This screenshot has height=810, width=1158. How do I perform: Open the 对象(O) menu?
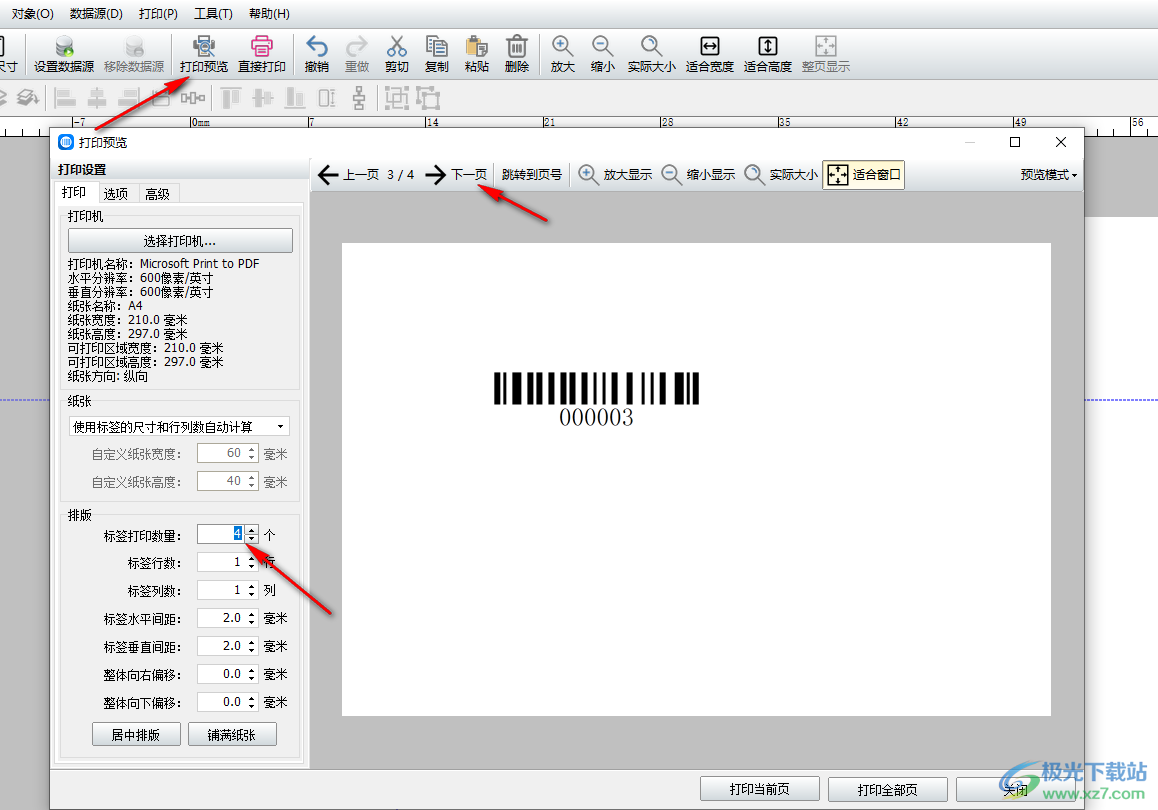click(32, 13)
